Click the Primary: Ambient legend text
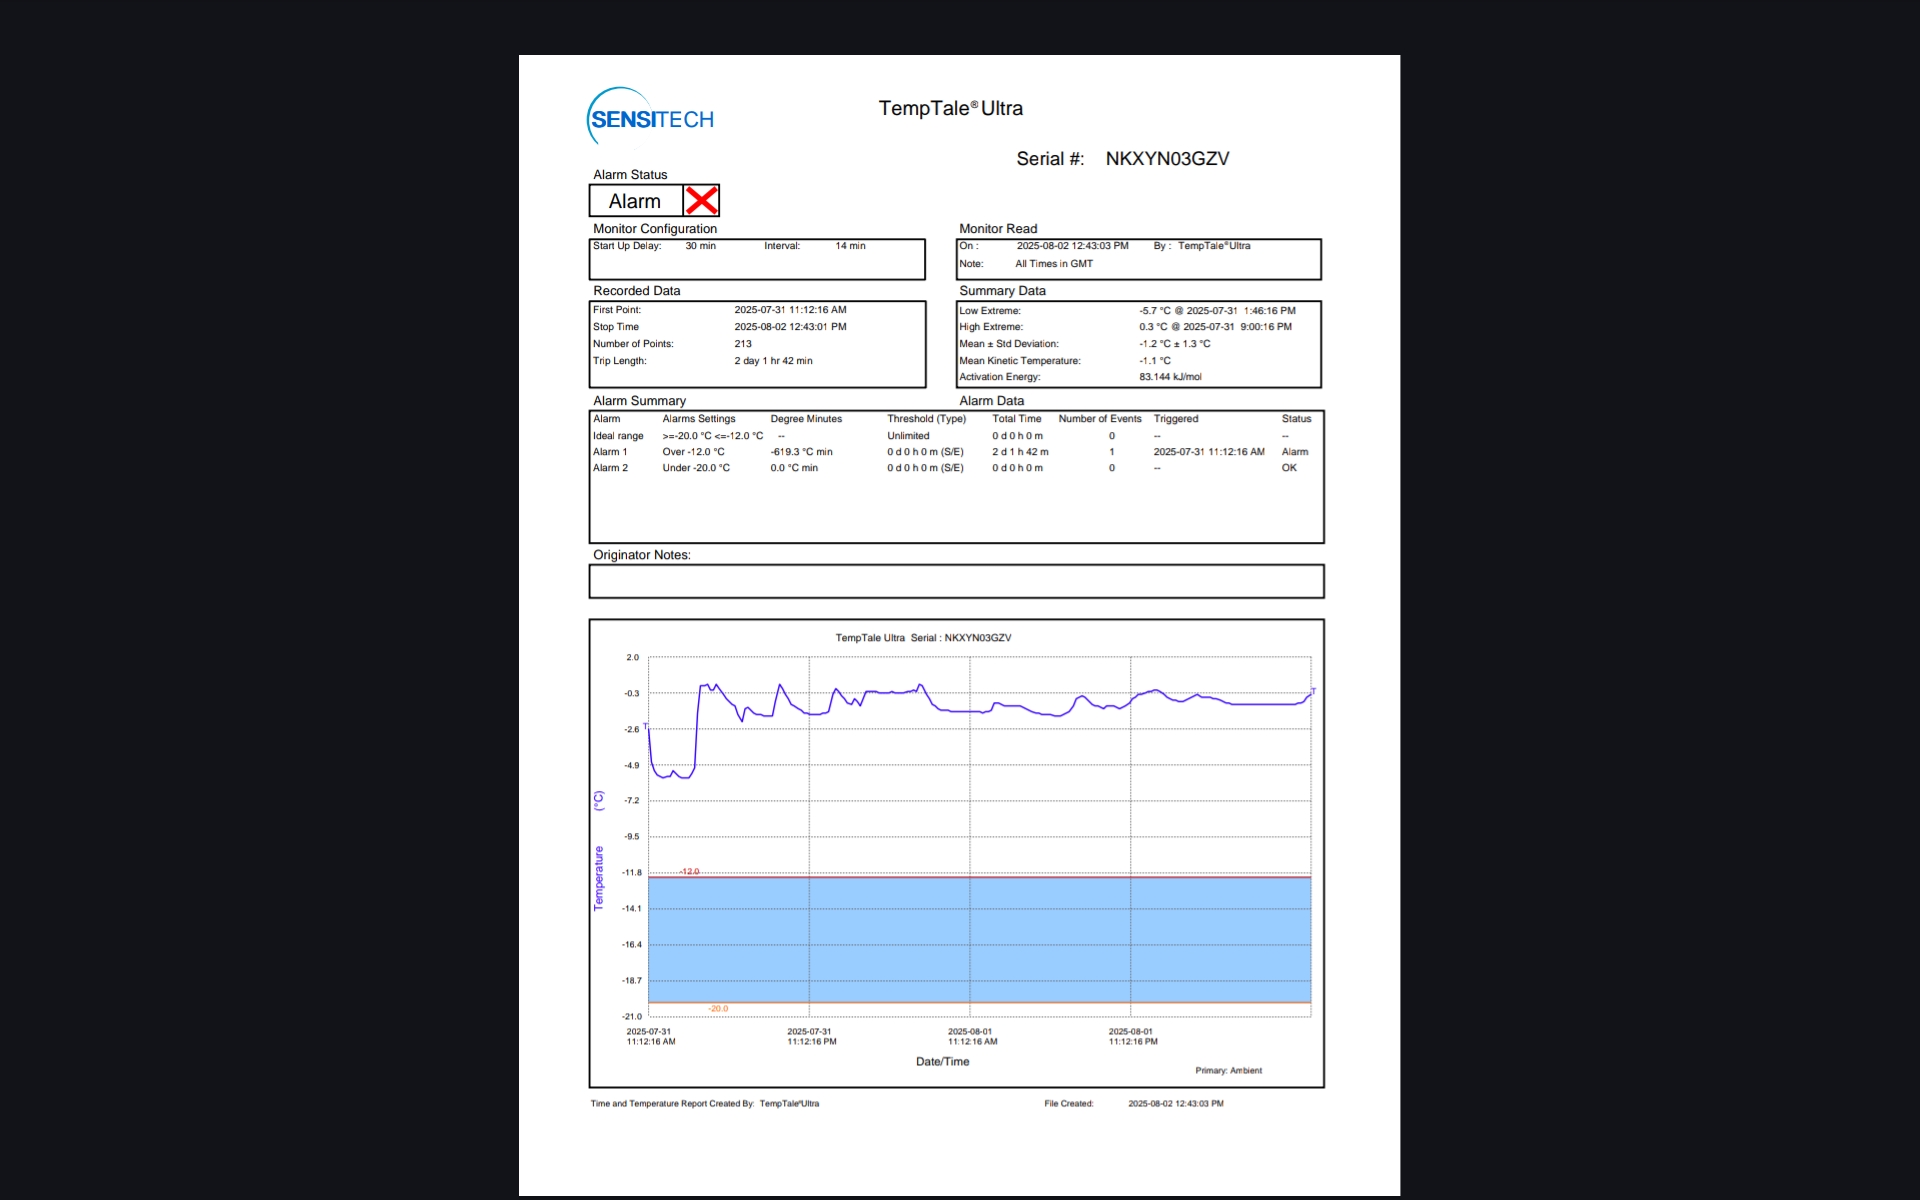Viewport: 1920px width, 1200px height. click(x=1228, y=1071)
